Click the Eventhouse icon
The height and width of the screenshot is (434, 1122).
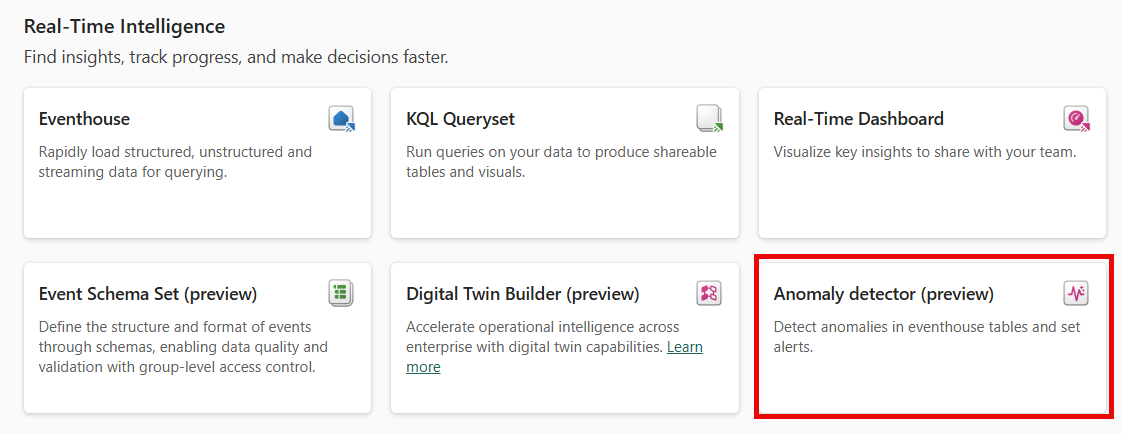click(x=342, y=118)
